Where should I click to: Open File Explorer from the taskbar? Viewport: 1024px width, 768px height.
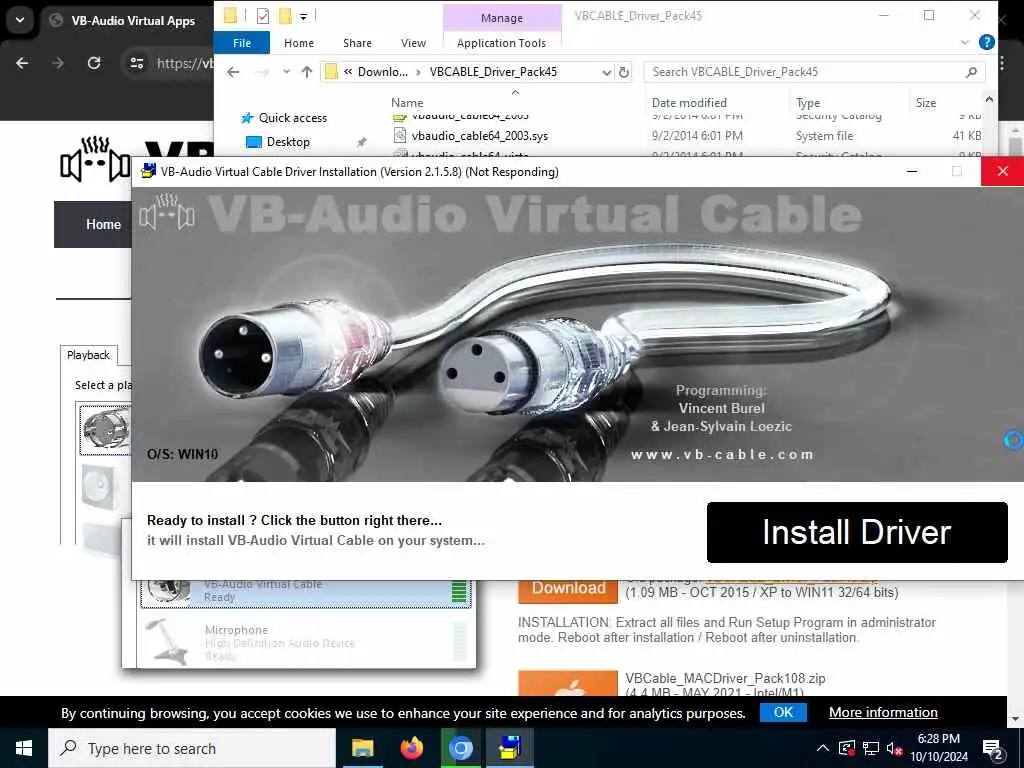click(362, 748)
